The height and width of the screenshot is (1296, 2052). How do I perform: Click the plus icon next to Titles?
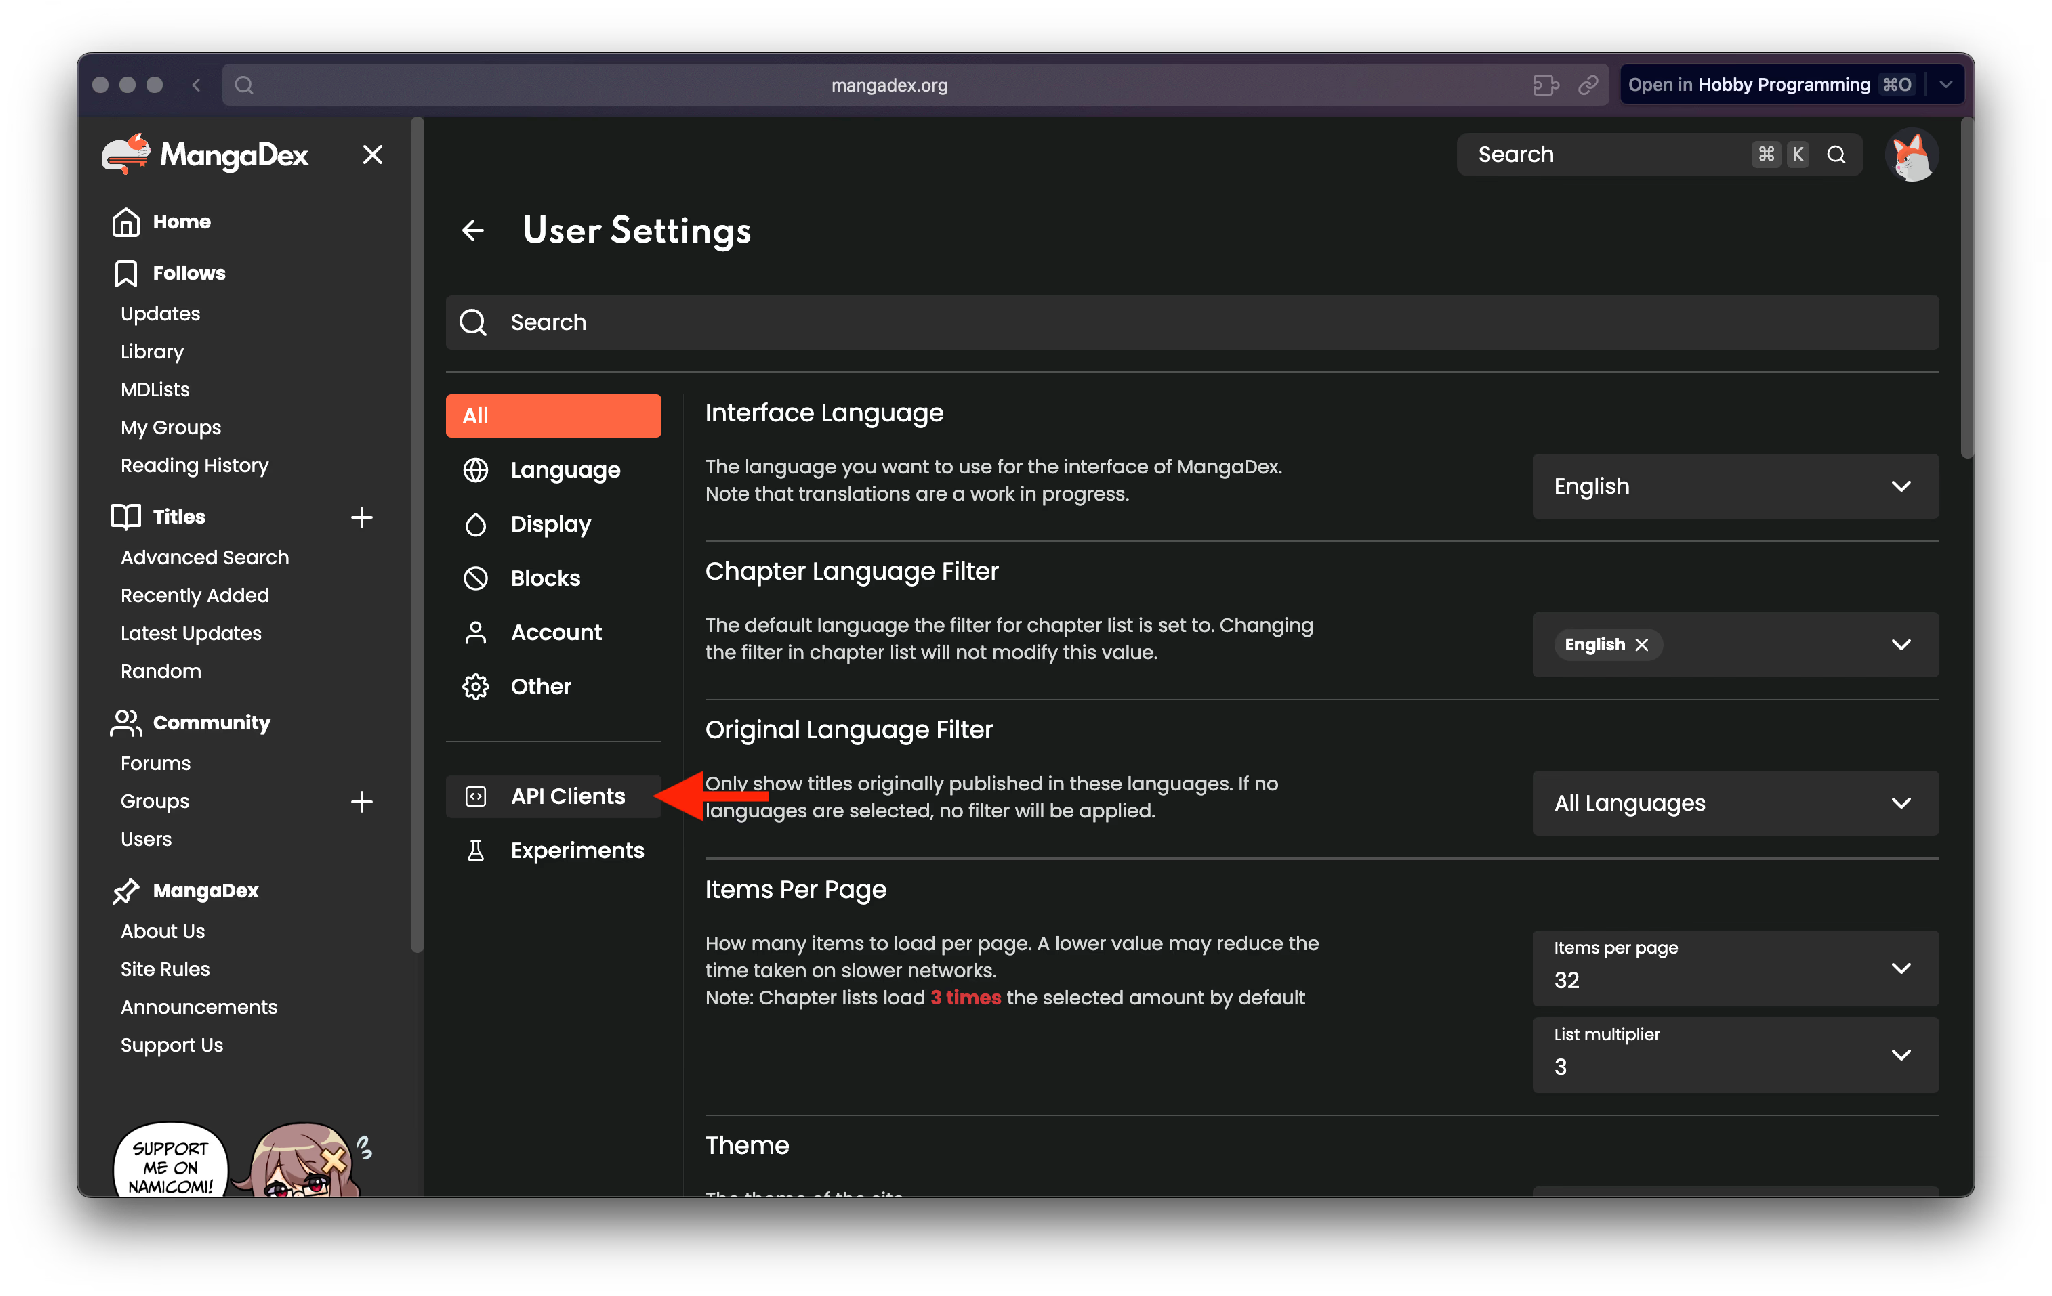(x=362, y=517)
